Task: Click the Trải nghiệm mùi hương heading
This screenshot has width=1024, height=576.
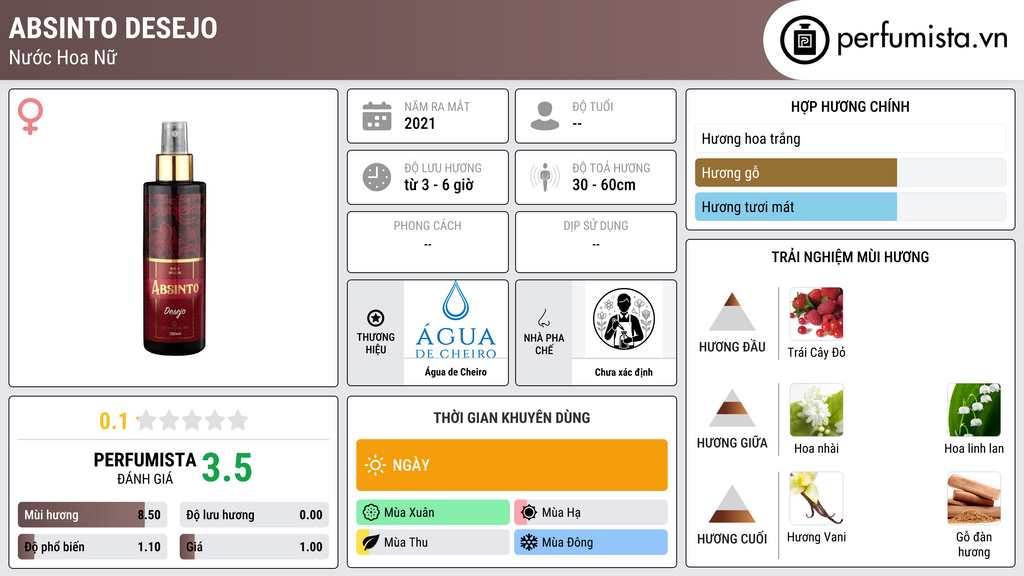Action: coord(850,257)
